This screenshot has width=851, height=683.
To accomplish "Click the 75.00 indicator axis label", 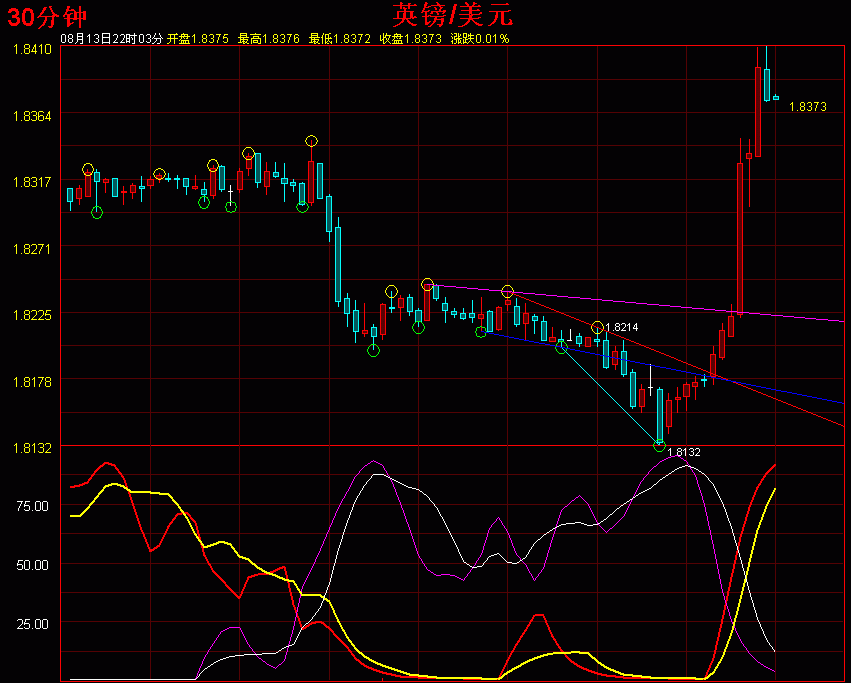I will tap(32, 506).
